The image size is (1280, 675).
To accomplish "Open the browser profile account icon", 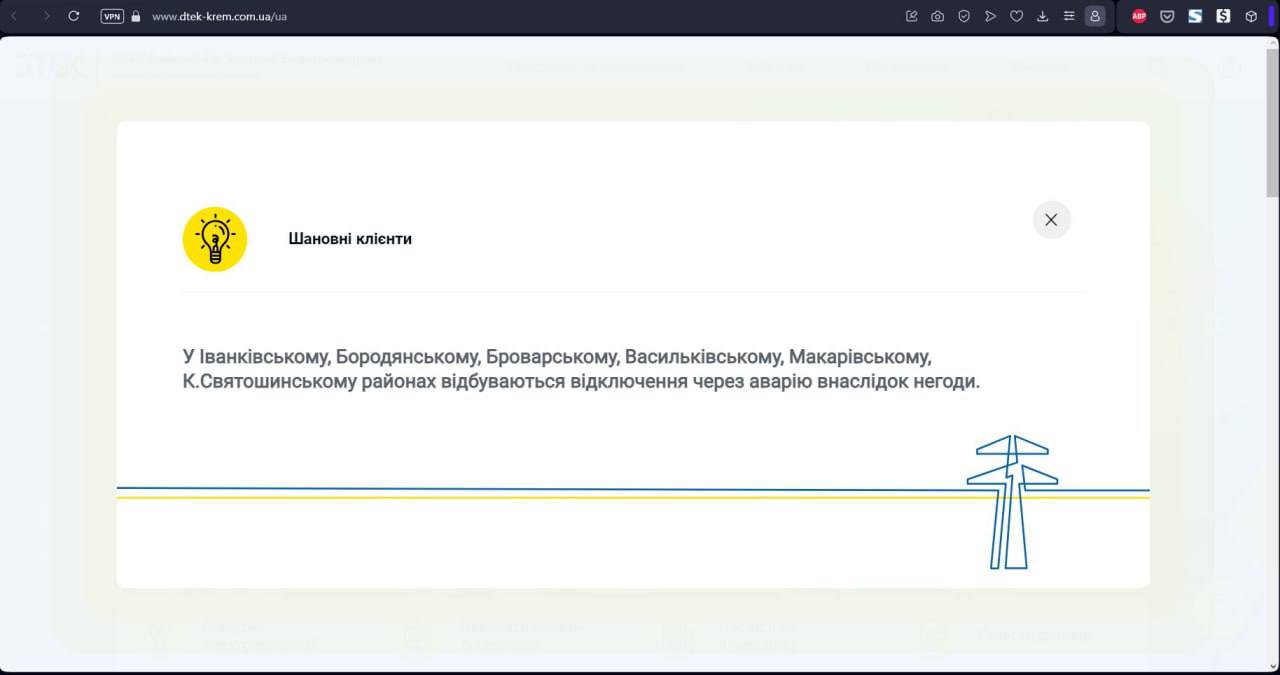I will pyautogui.click(x=1095, y=16).
